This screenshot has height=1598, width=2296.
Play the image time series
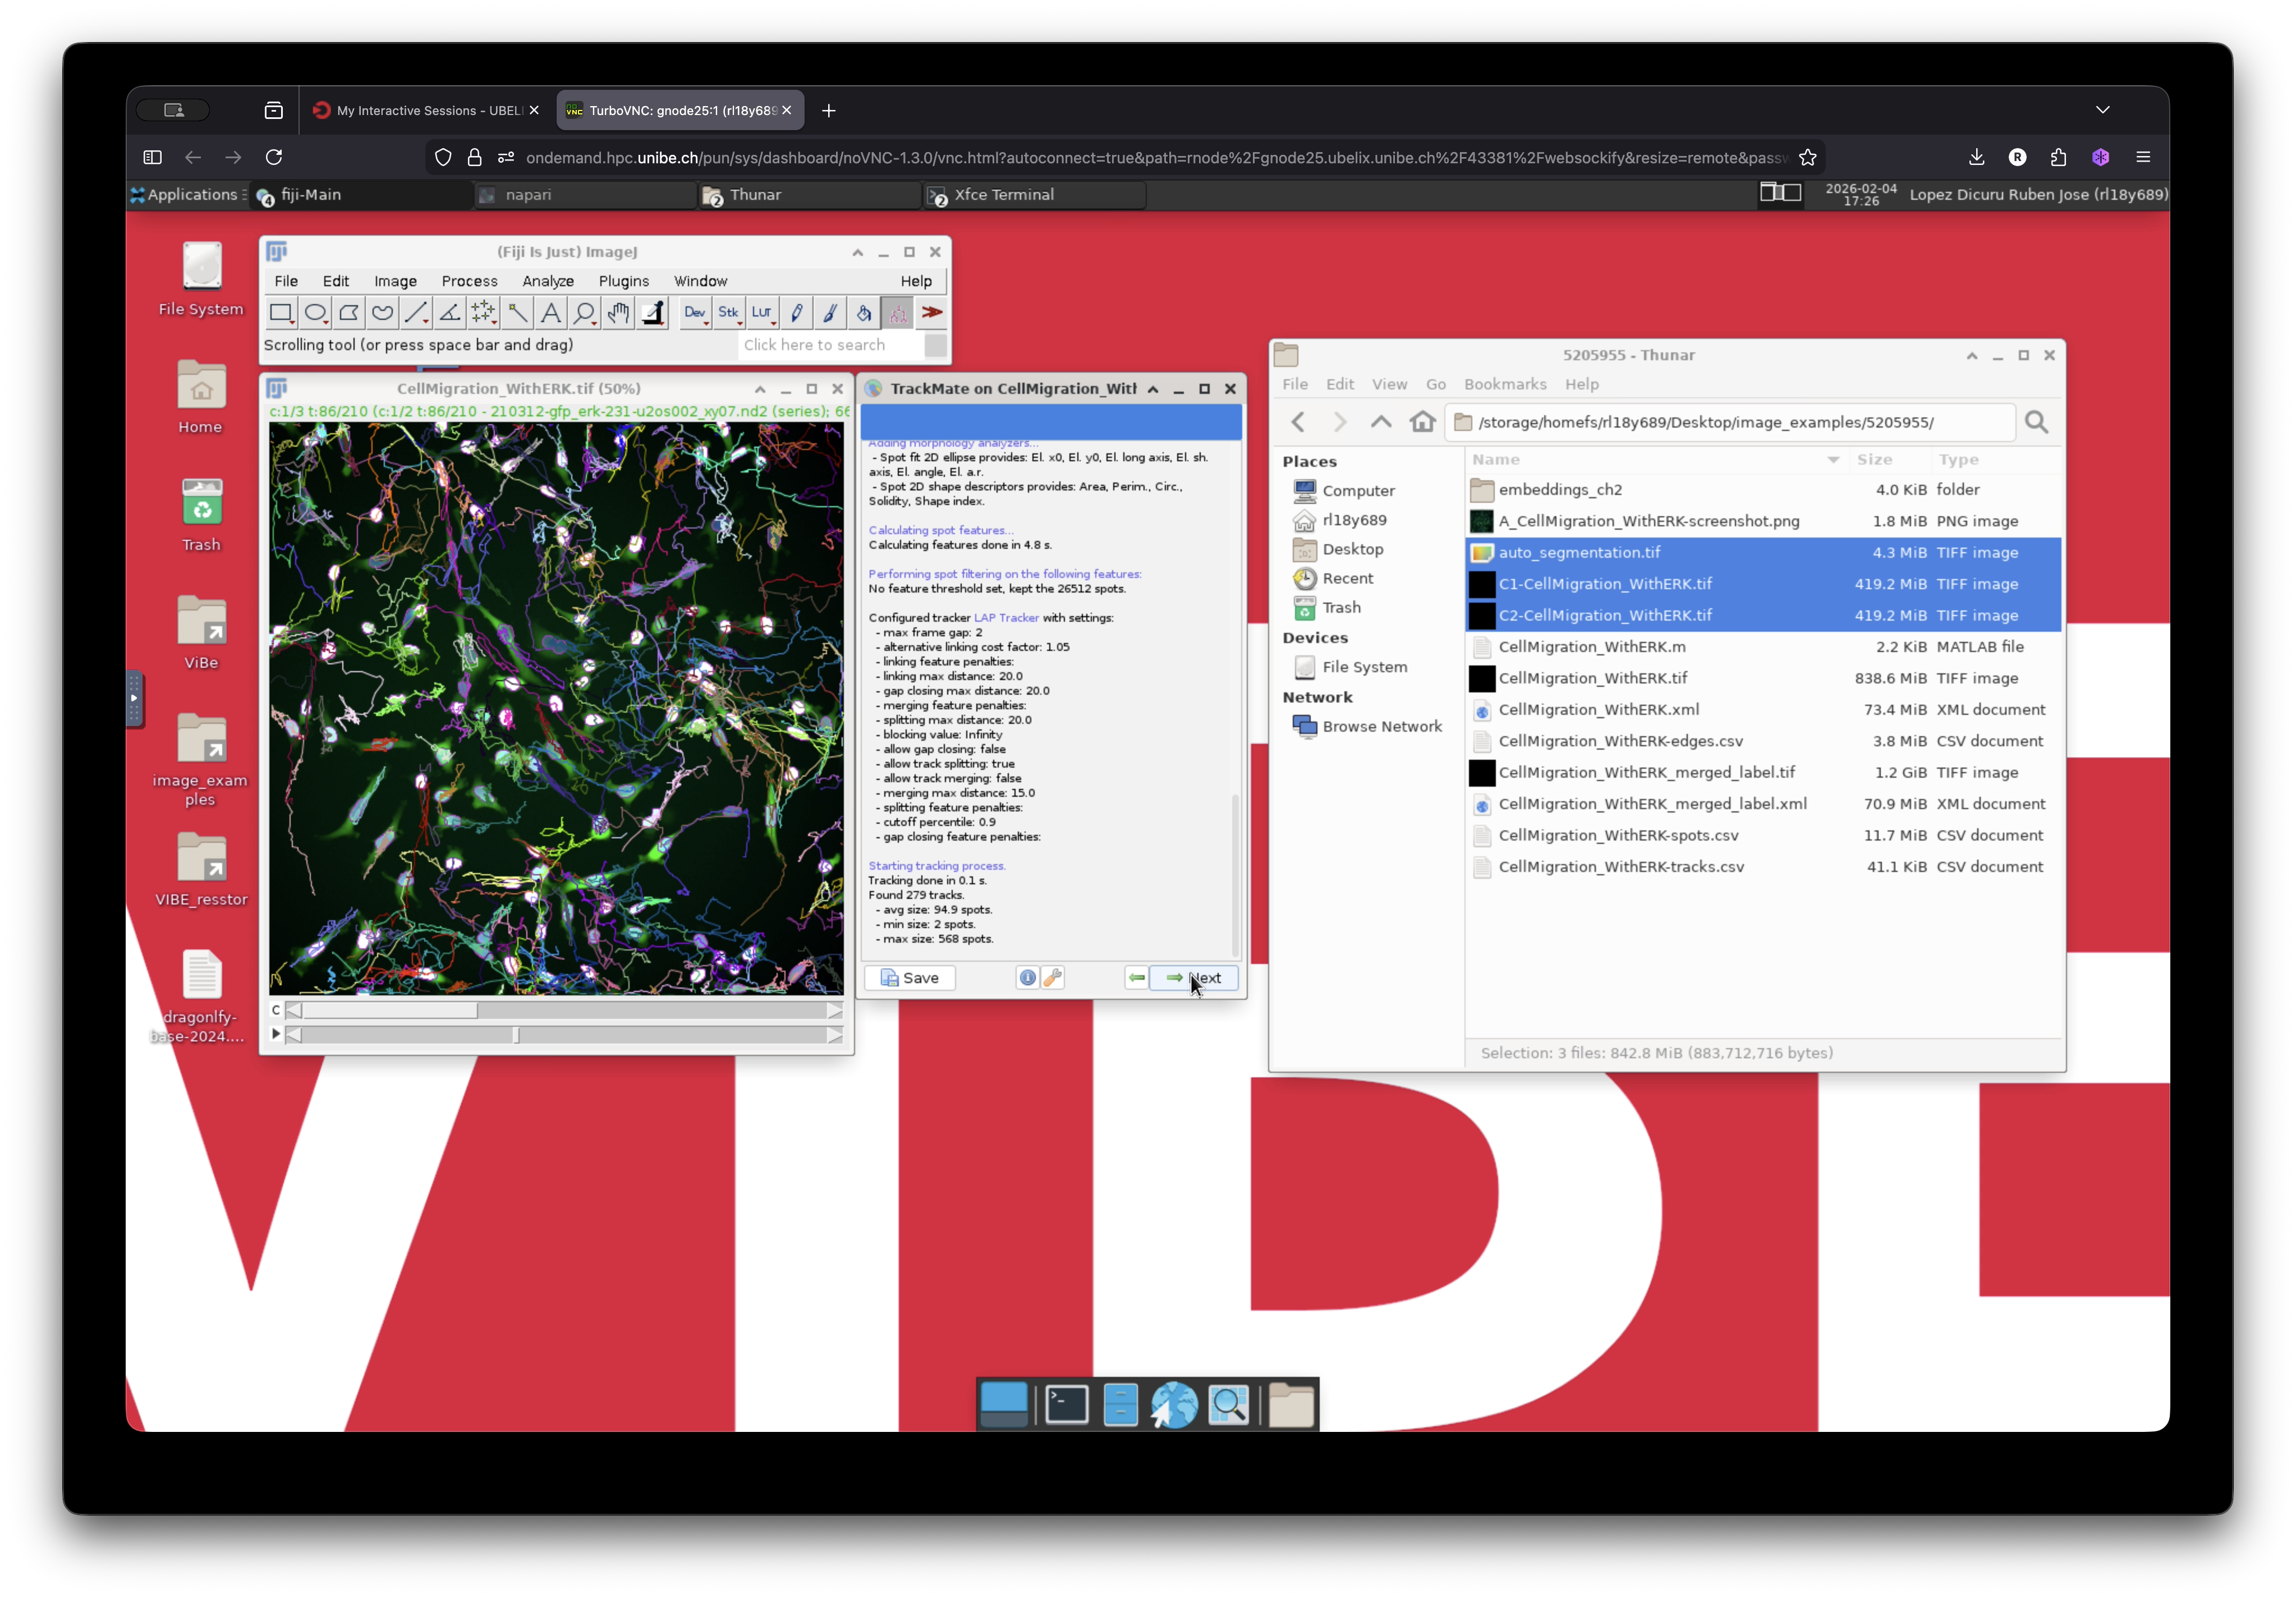(276, 1034)
